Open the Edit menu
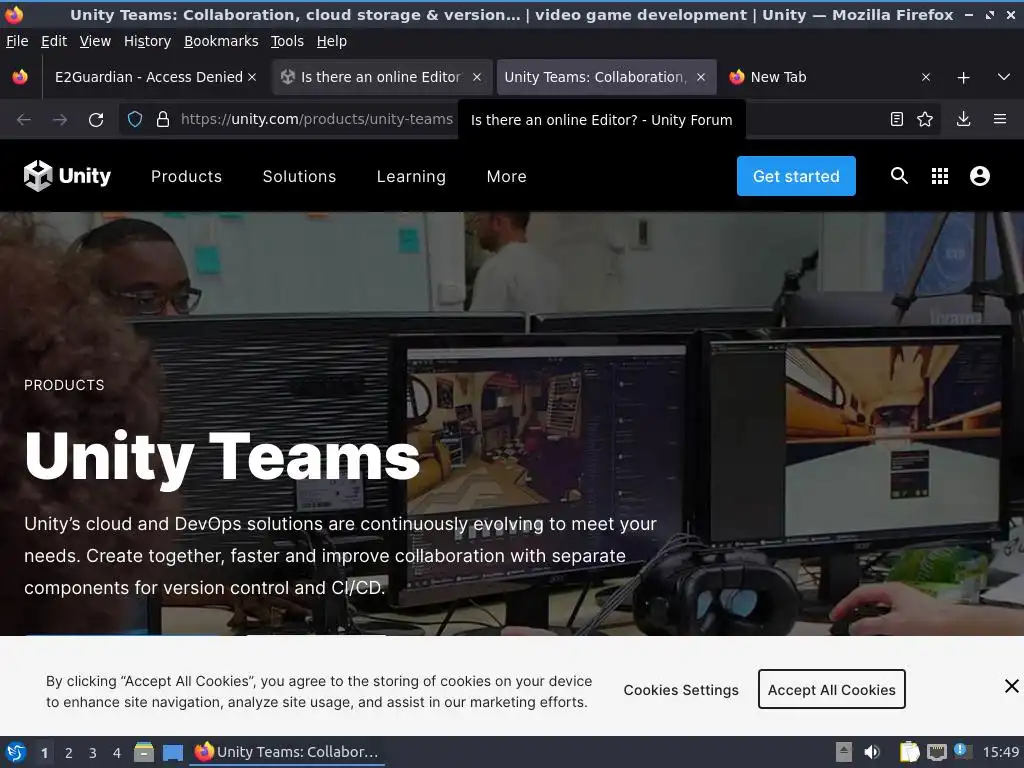The width and height of the screenshot is (1024, 768). tap(54, 41)
